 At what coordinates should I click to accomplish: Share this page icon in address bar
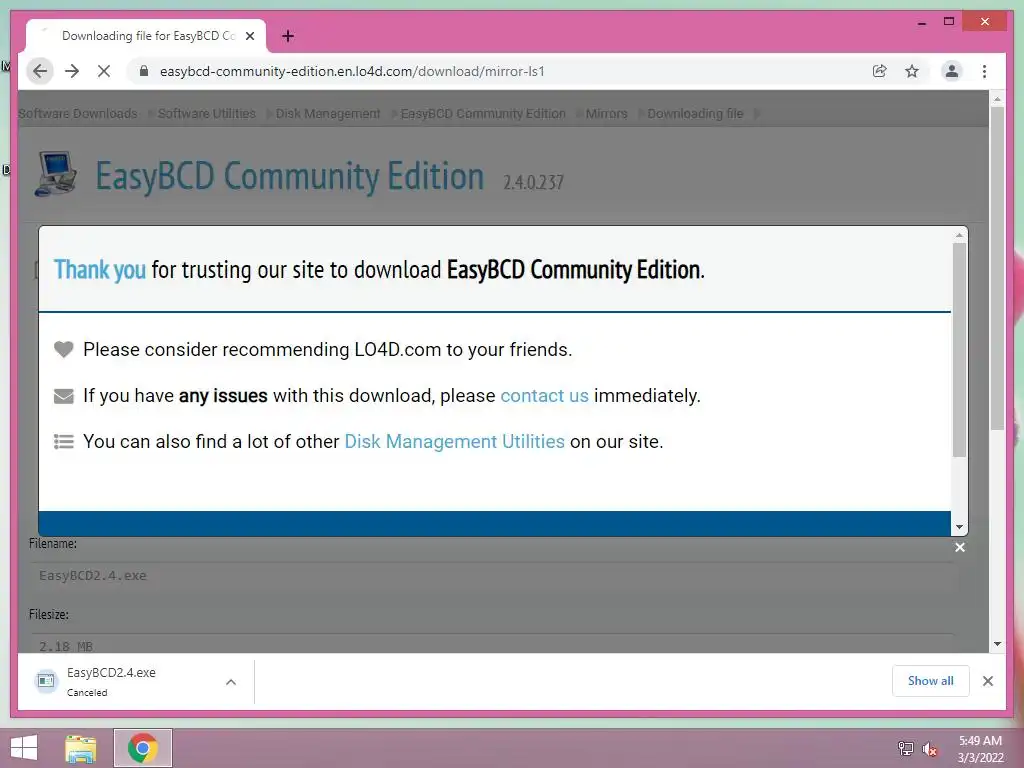coord(880,71)
